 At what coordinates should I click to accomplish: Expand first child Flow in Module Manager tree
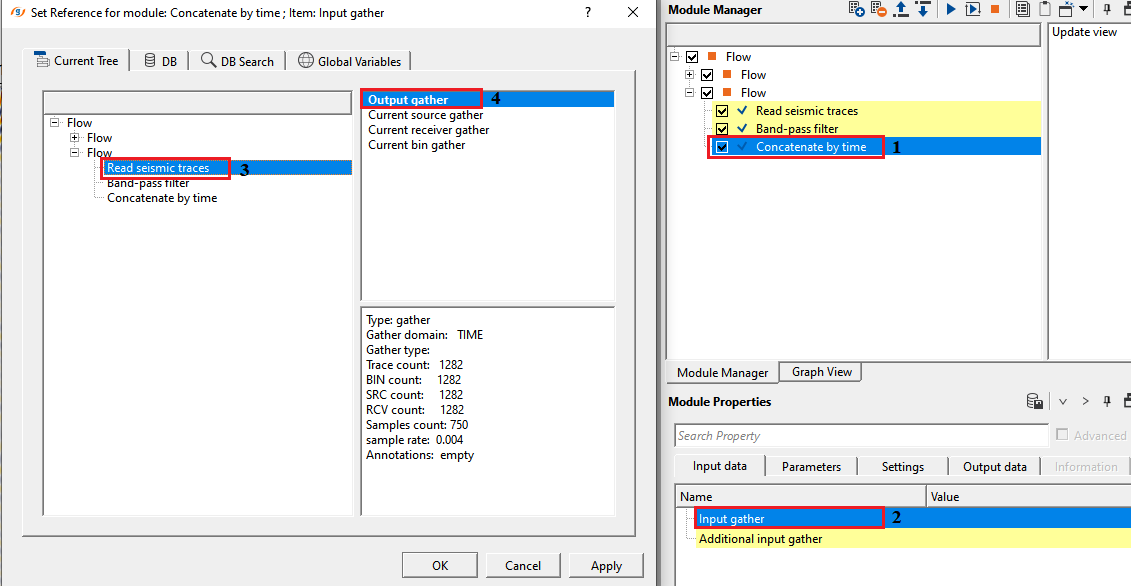click(x=690, y=74)
